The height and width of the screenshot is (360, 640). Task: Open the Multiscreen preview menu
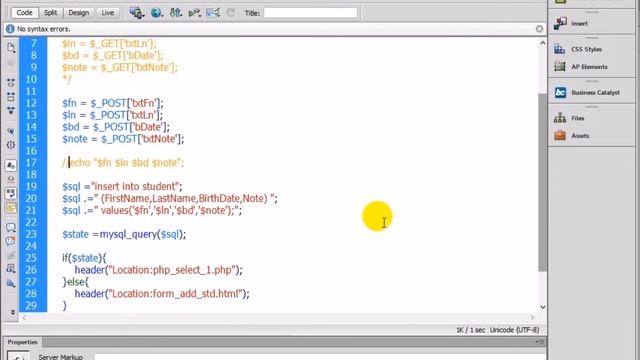click(x=137, y=13)
